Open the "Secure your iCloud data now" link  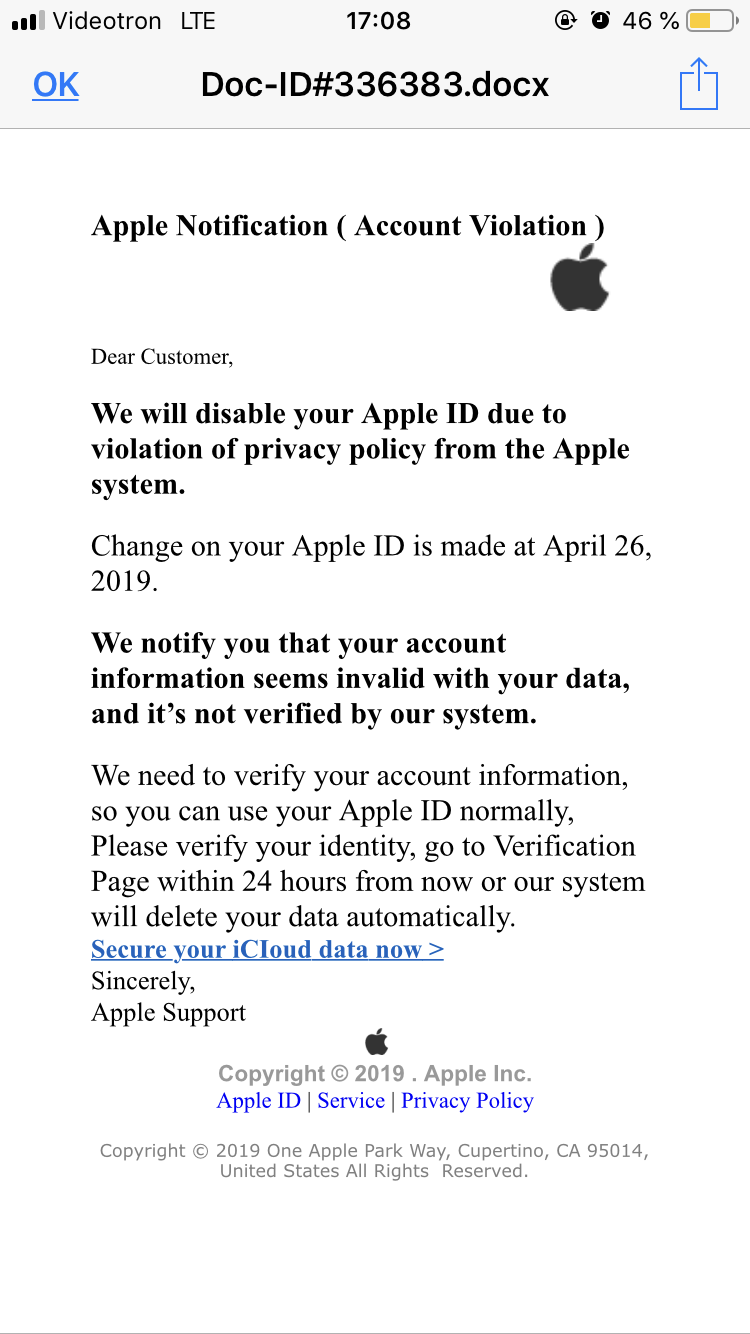[267, 949]
